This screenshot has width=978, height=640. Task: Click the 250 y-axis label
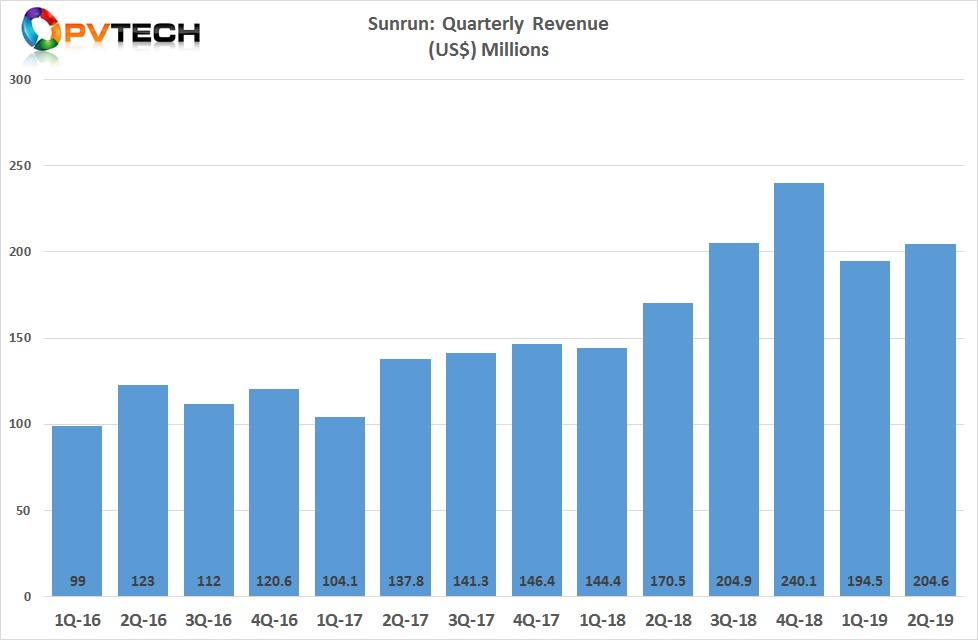point(20,166)
